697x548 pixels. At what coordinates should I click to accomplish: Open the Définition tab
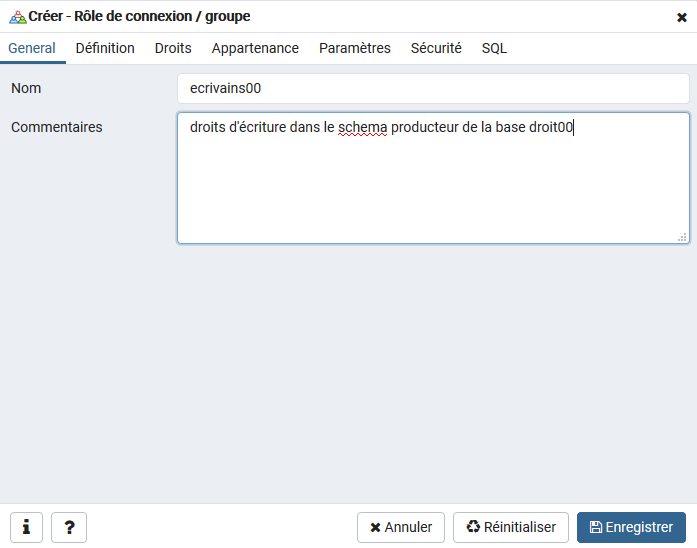(x=105, y=48)
